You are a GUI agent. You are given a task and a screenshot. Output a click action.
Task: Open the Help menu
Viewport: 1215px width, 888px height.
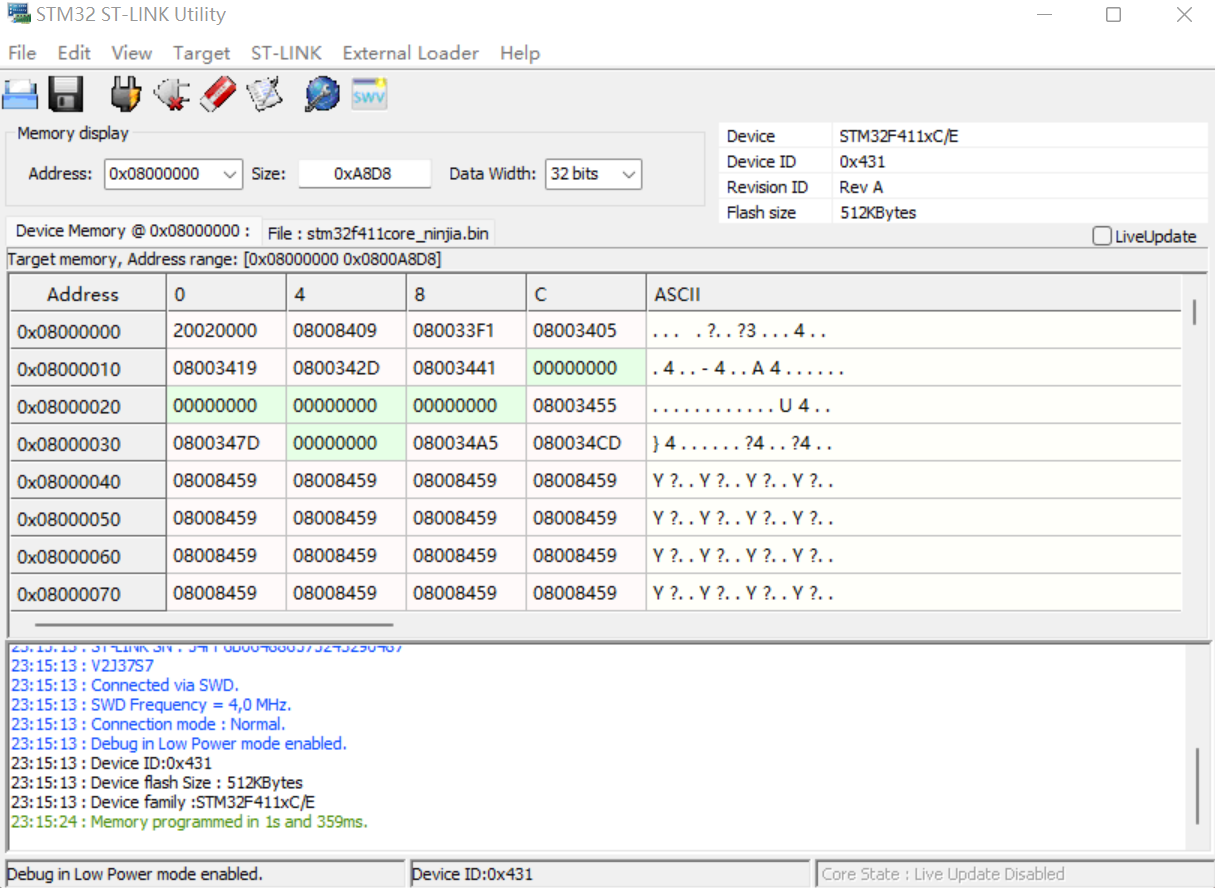click(520, 53)
